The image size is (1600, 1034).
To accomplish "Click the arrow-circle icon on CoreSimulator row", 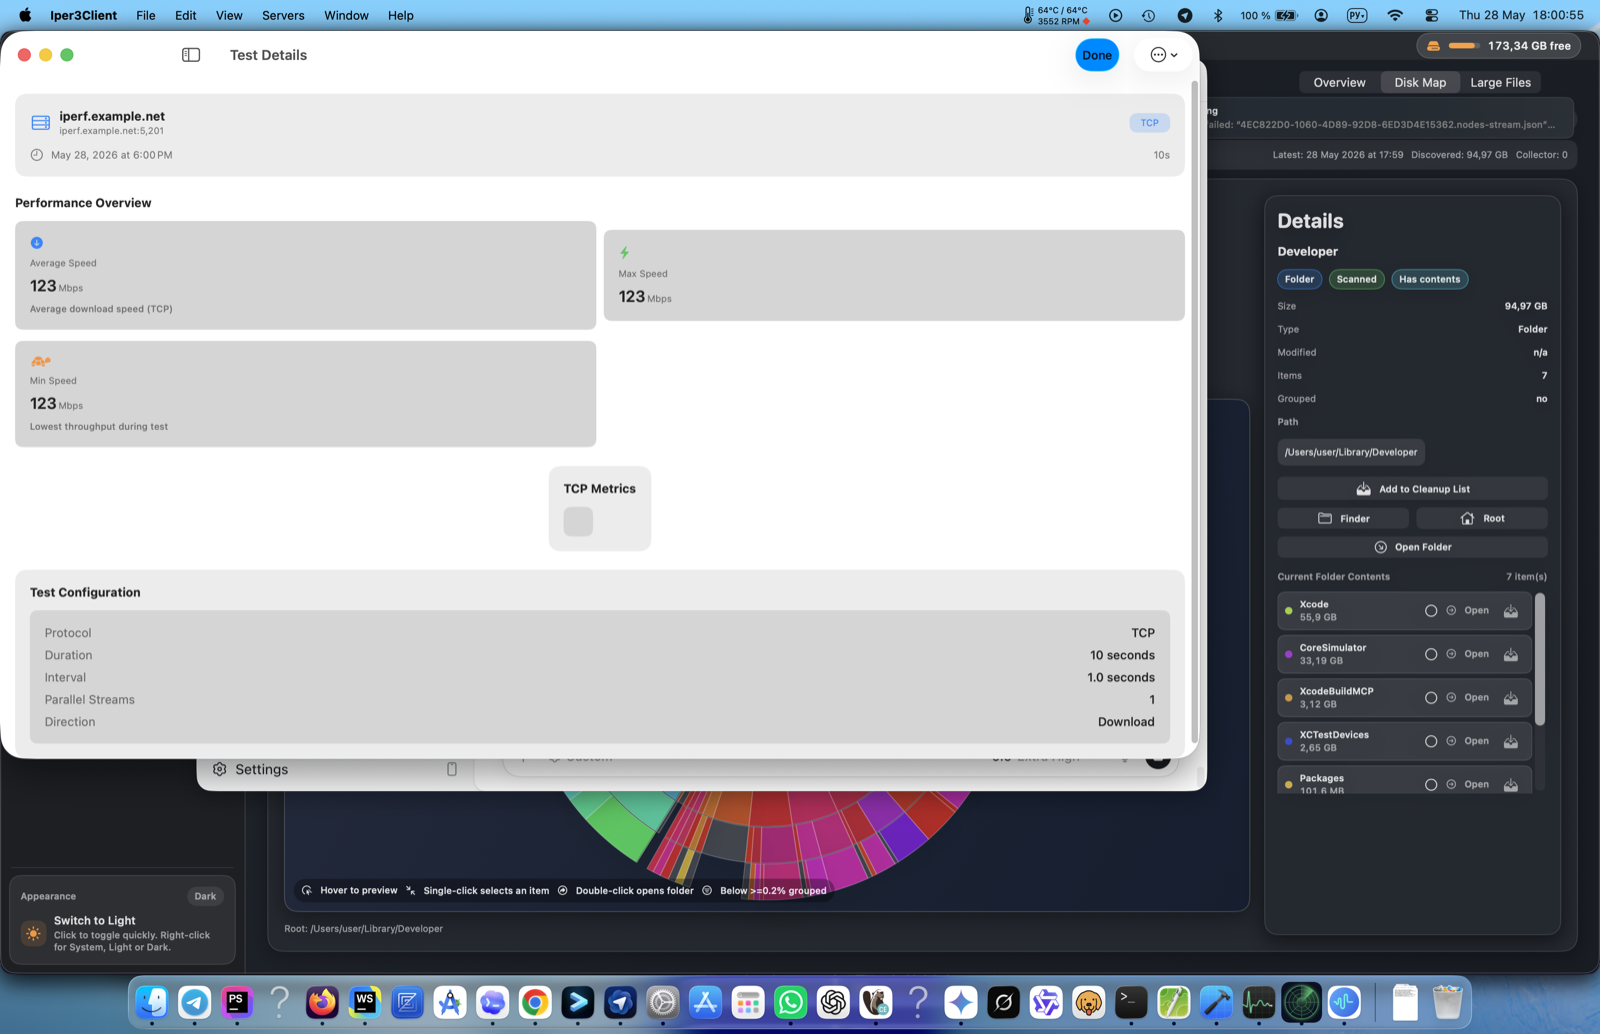I will coord(1451,654).
